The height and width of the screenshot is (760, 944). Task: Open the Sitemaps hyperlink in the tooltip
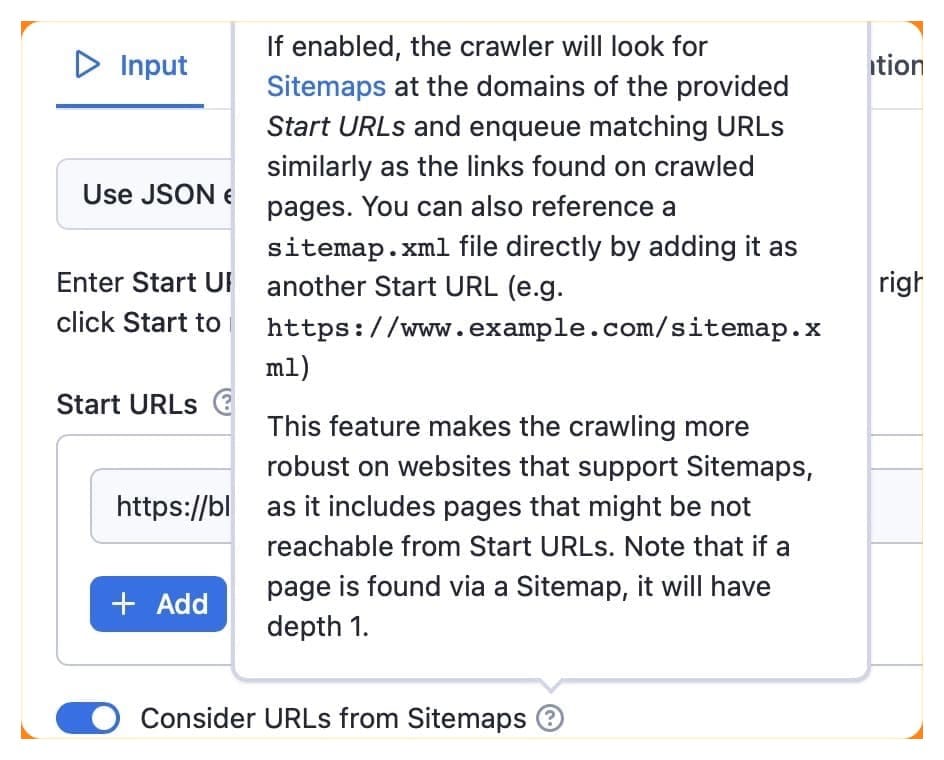(326, 86)
